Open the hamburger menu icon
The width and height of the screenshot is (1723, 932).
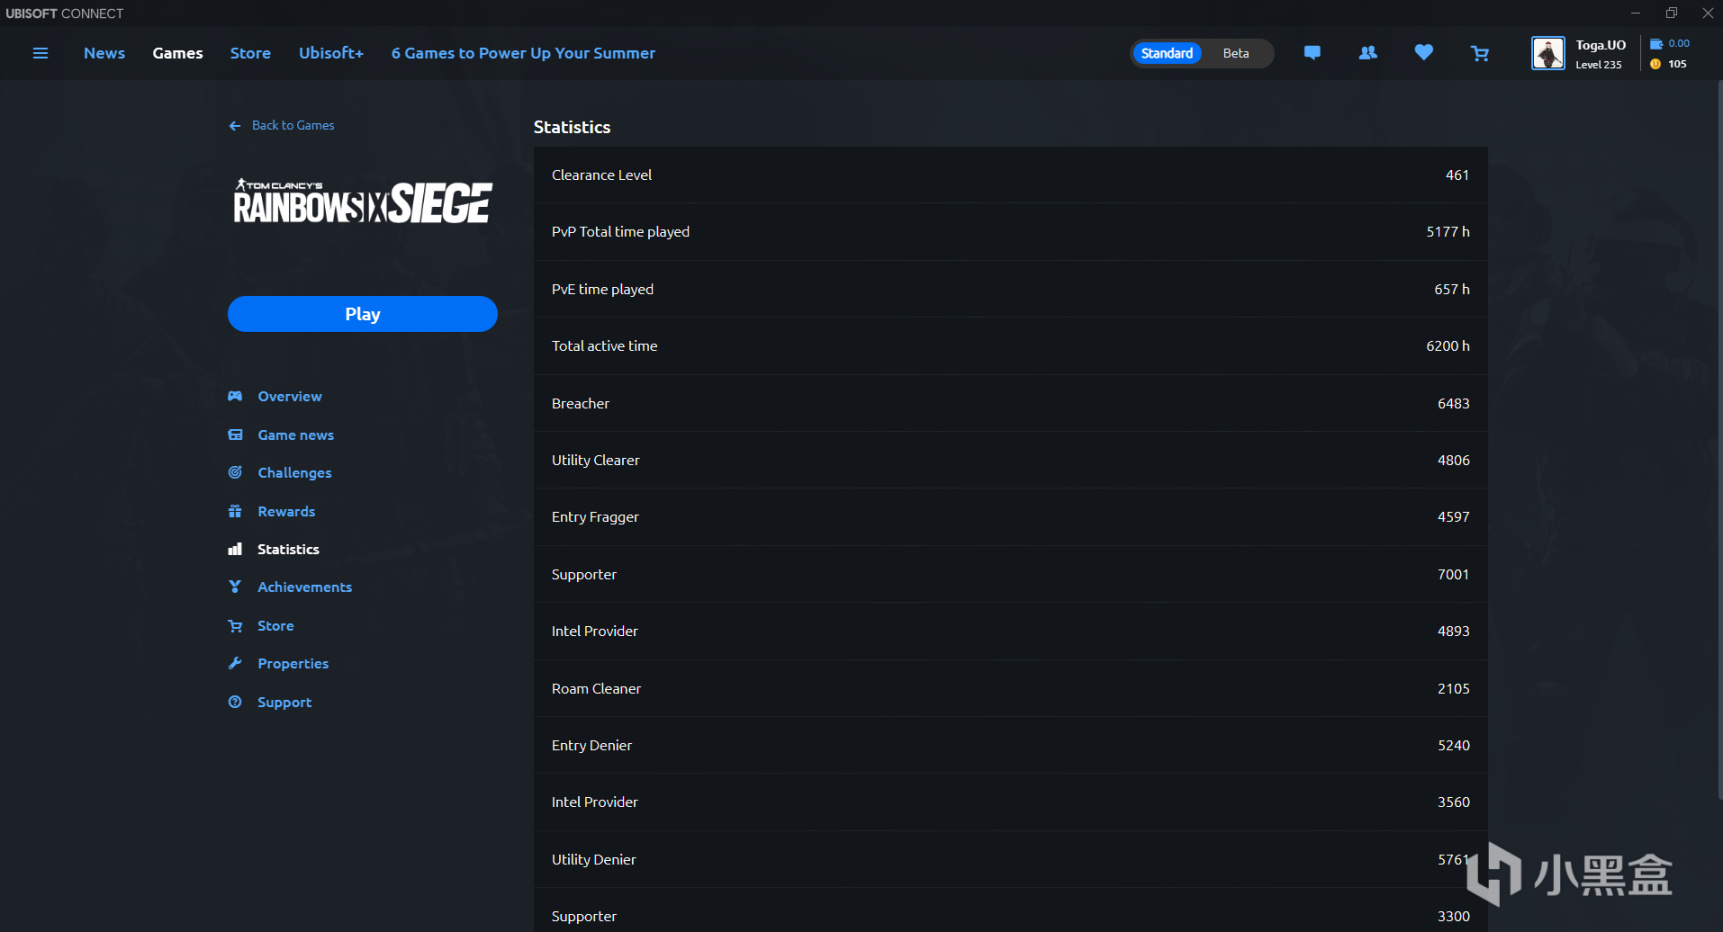(x=40, y=53)
